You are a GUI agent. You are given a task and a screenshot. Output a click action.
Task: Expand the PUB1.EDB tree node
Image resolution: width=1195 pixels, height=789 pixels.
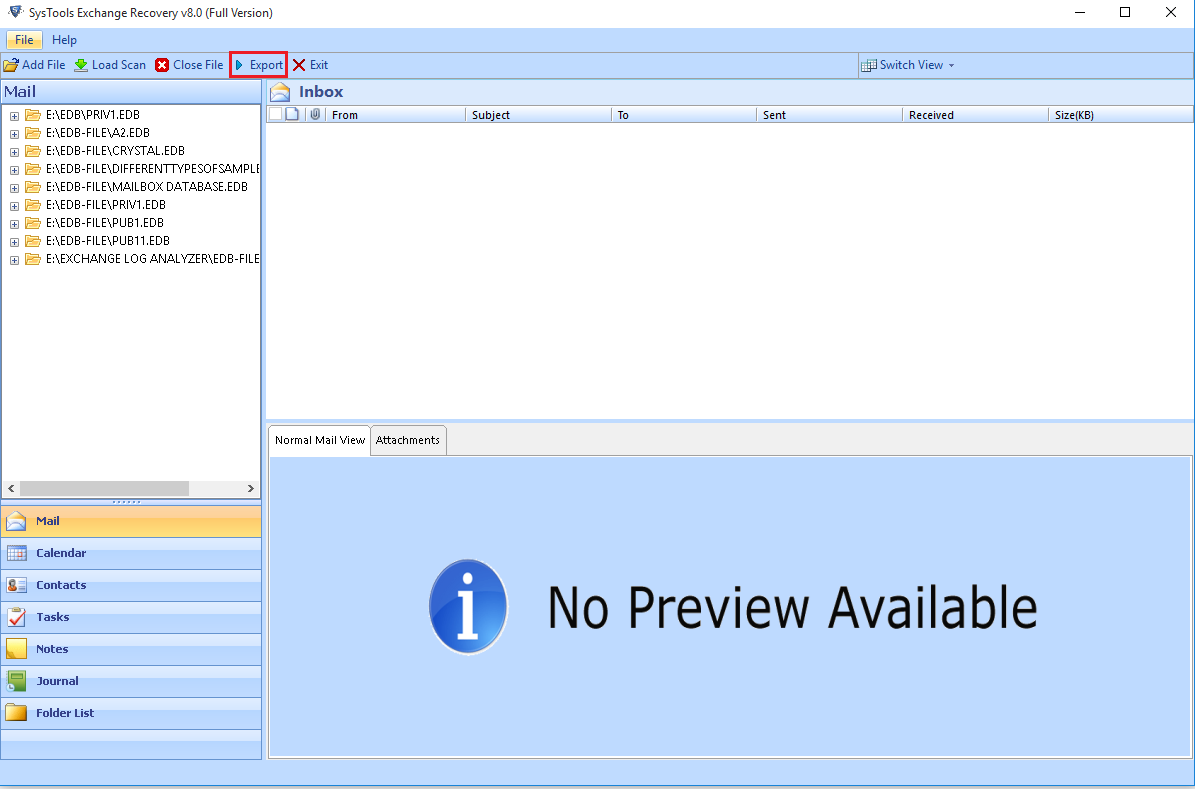point(14,224)
